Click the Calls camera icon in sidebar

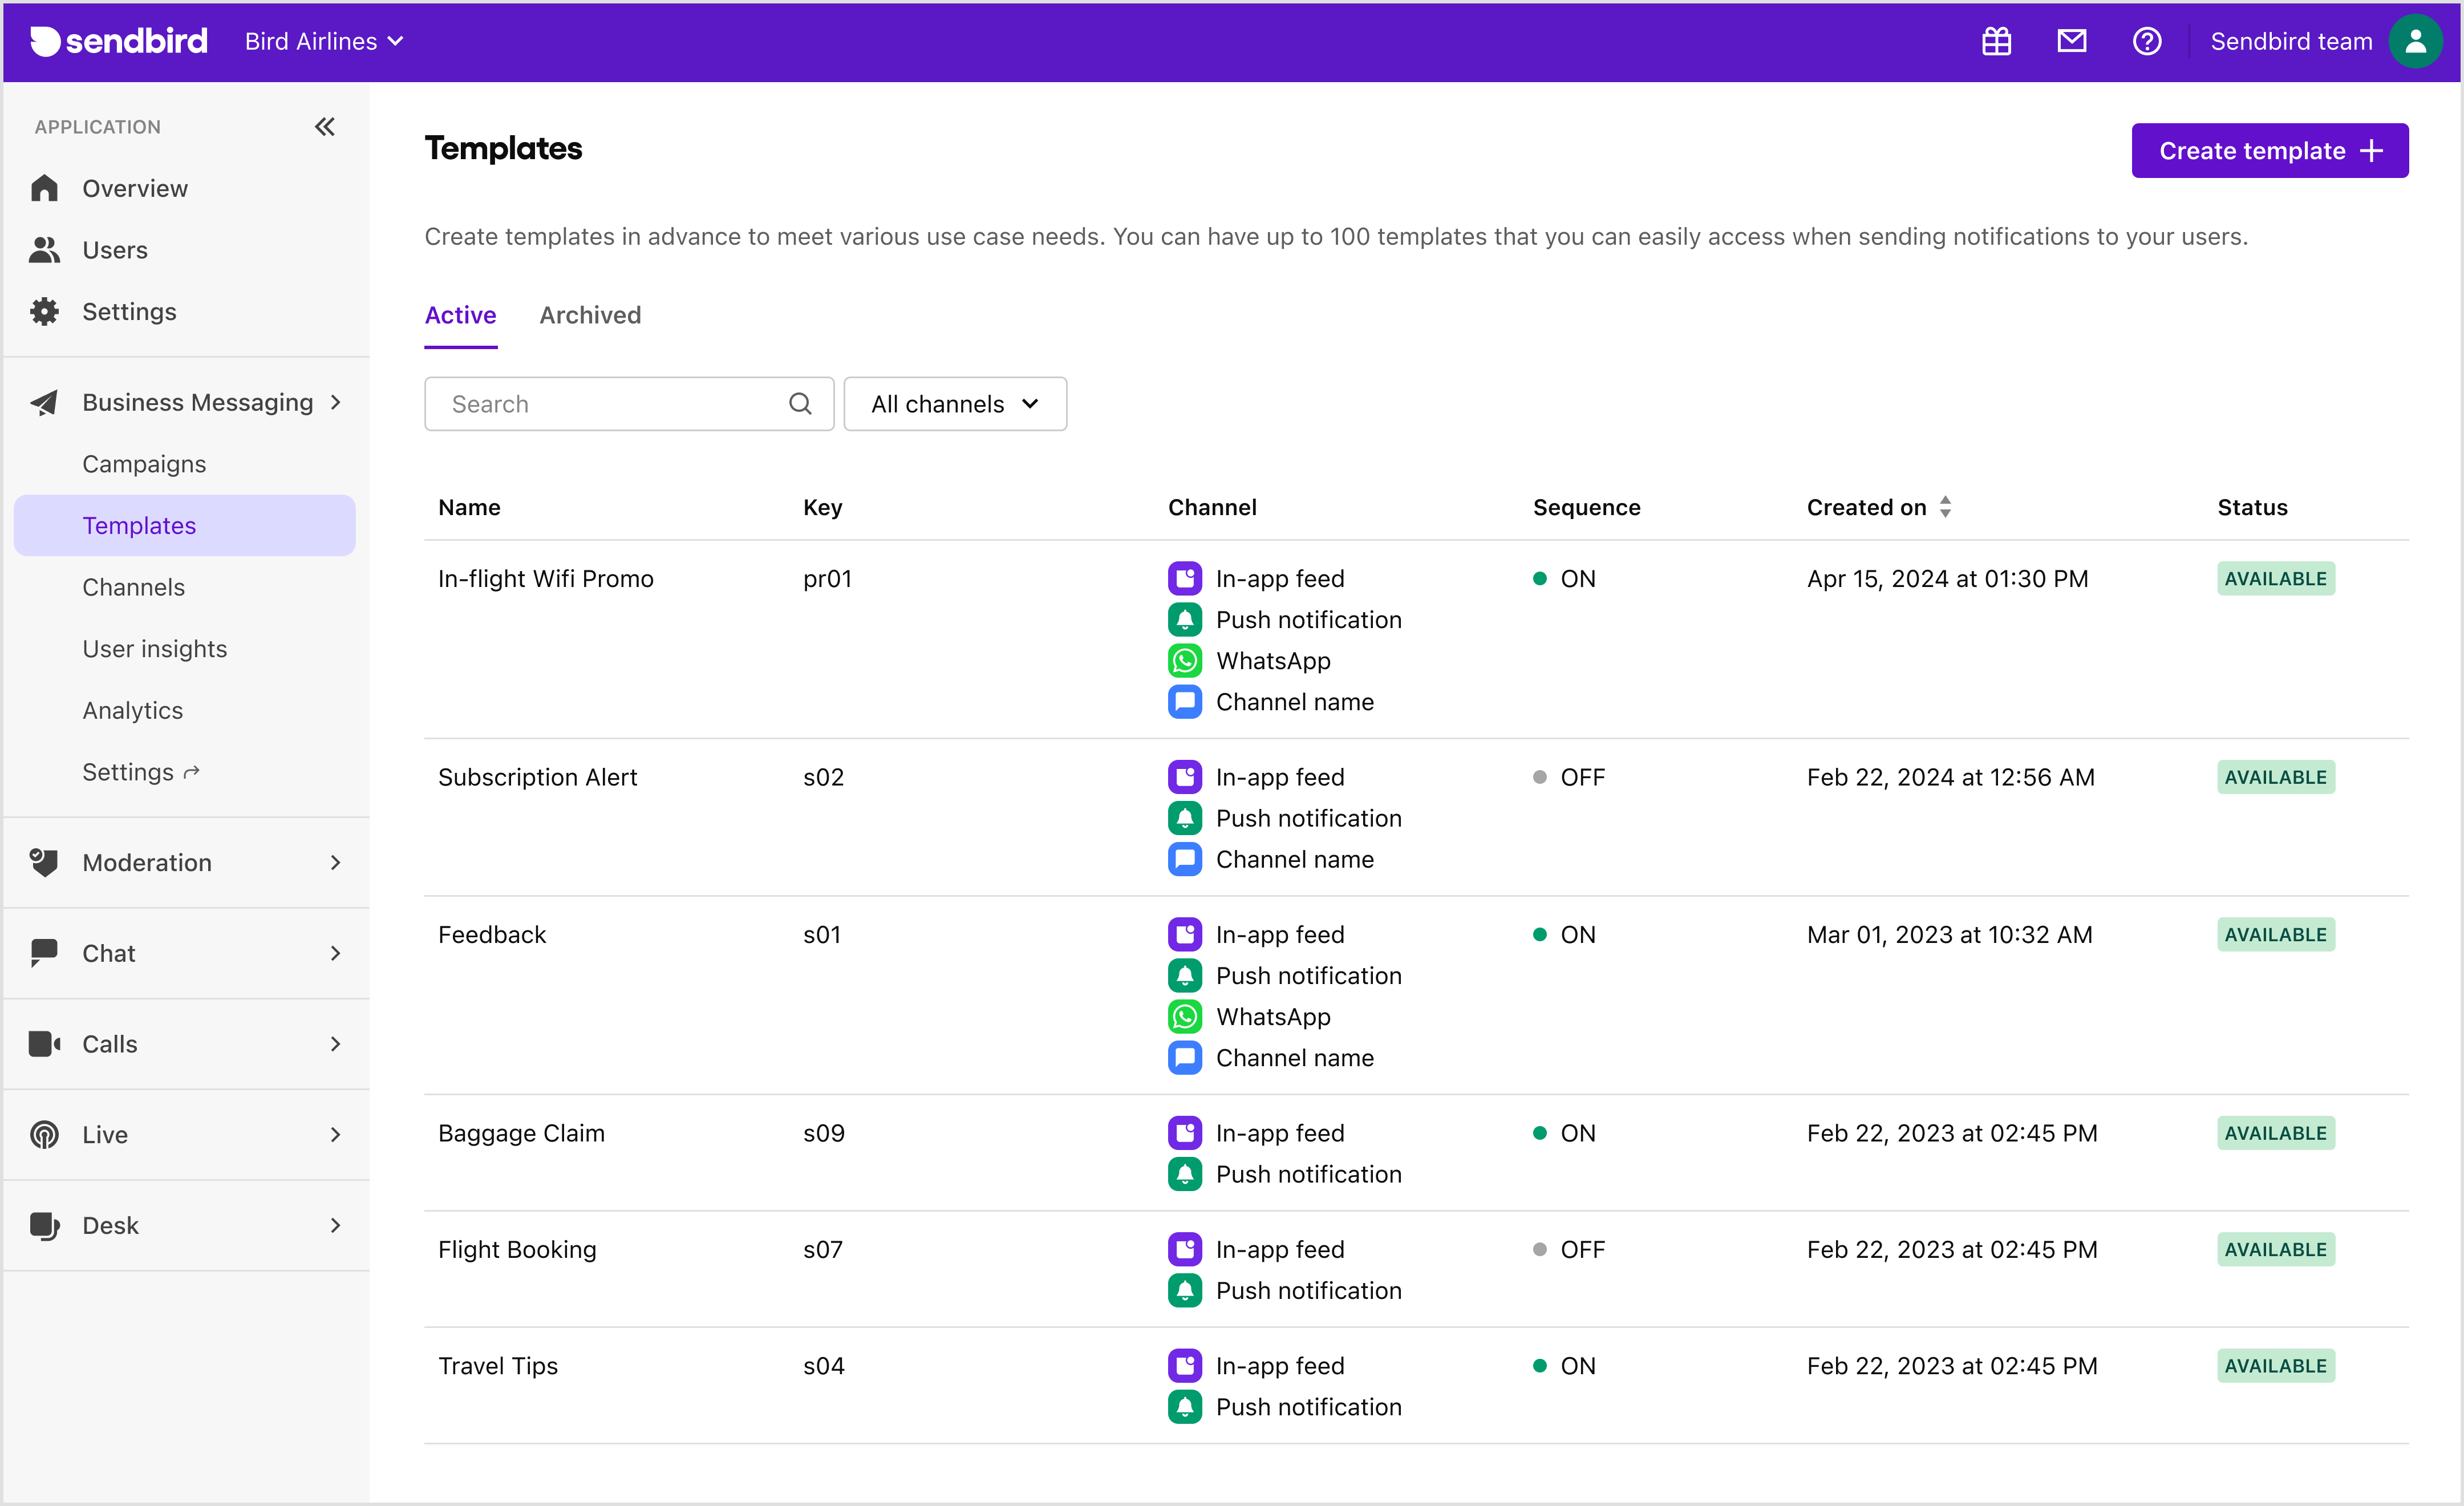pos(45,1043)
